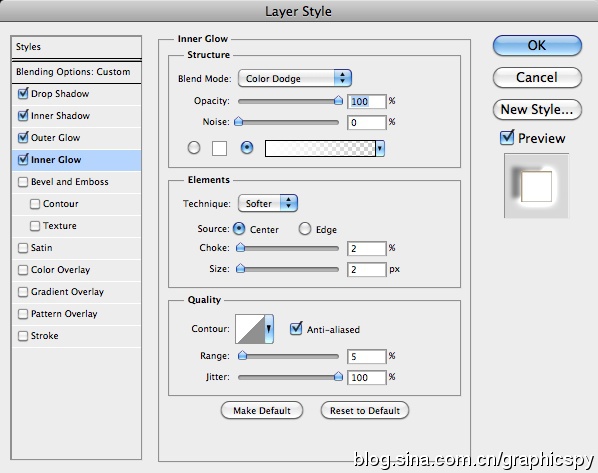Open the Contour picker dropdown arrow

tap(269, 329)
